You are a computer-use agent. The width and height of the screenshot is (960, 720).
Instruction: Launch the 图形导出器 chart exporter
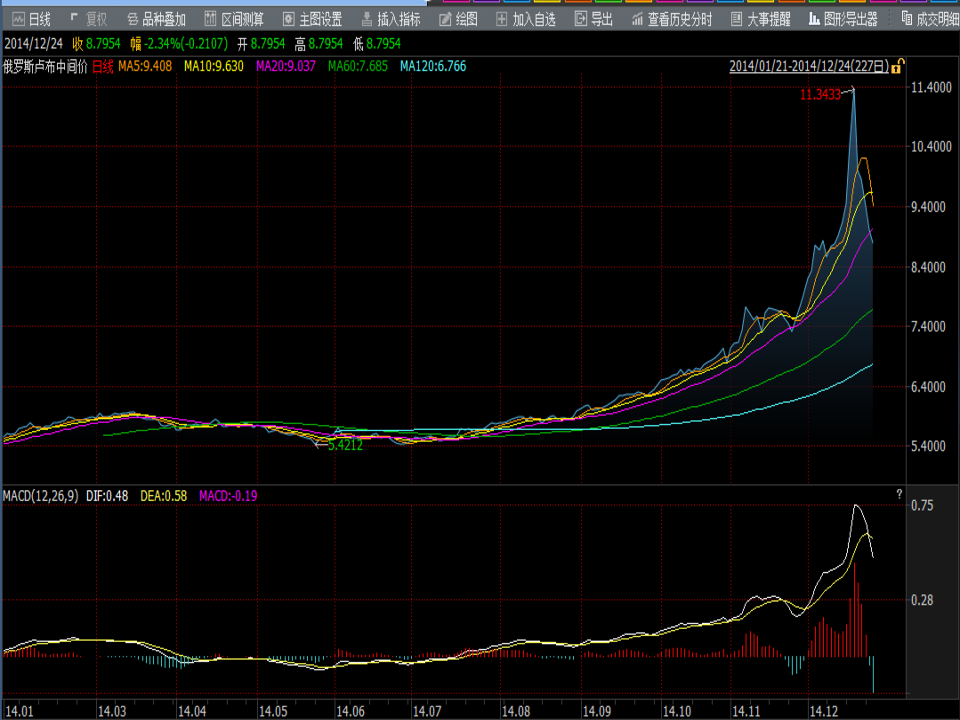coord(844,20)
